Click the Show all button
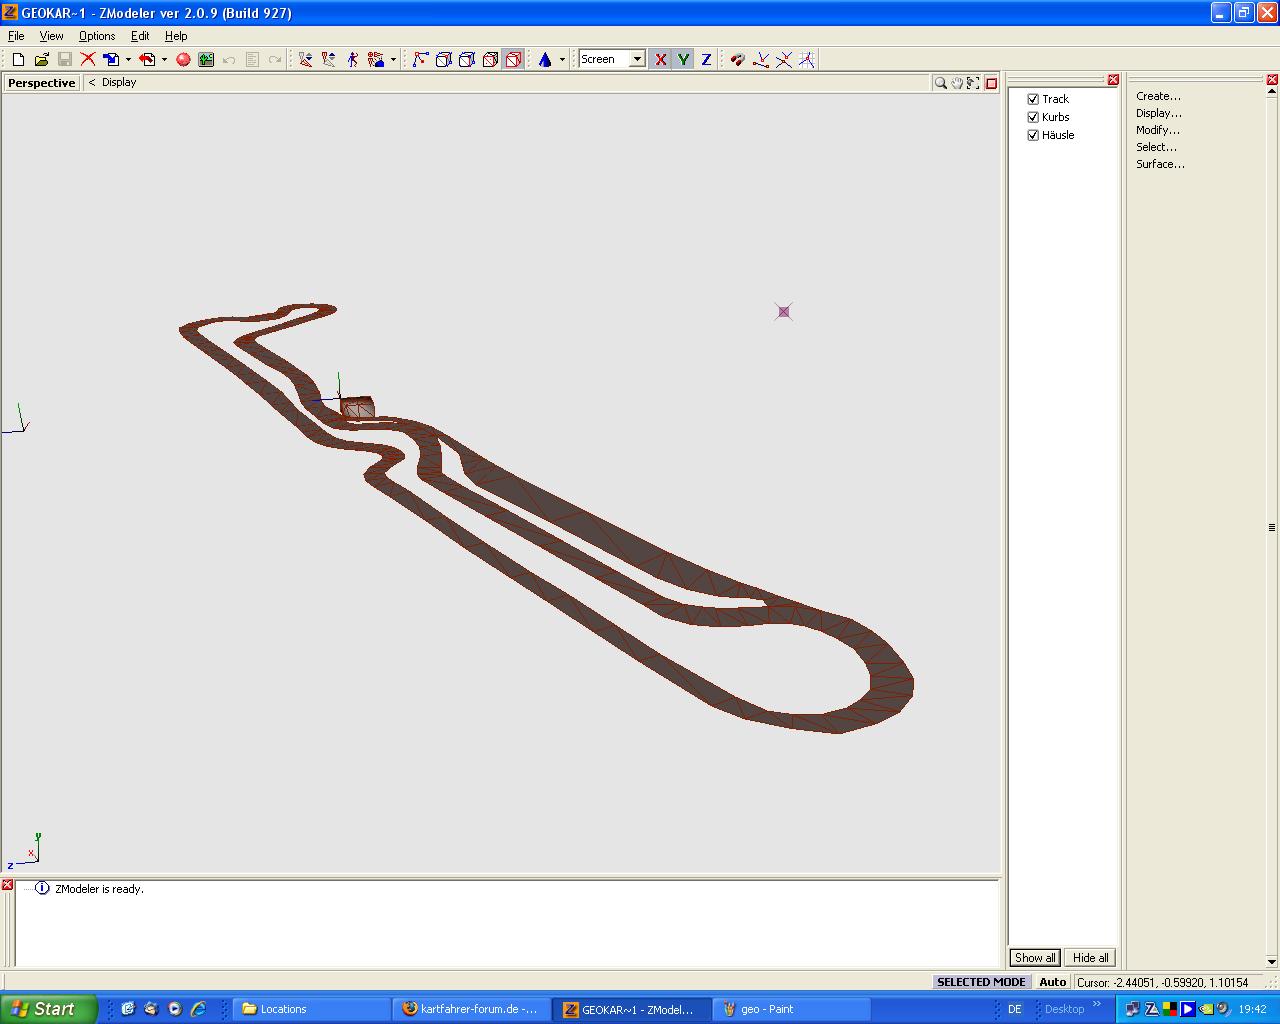The width and height of the screenshot is (1280, 1024). 1035,957
